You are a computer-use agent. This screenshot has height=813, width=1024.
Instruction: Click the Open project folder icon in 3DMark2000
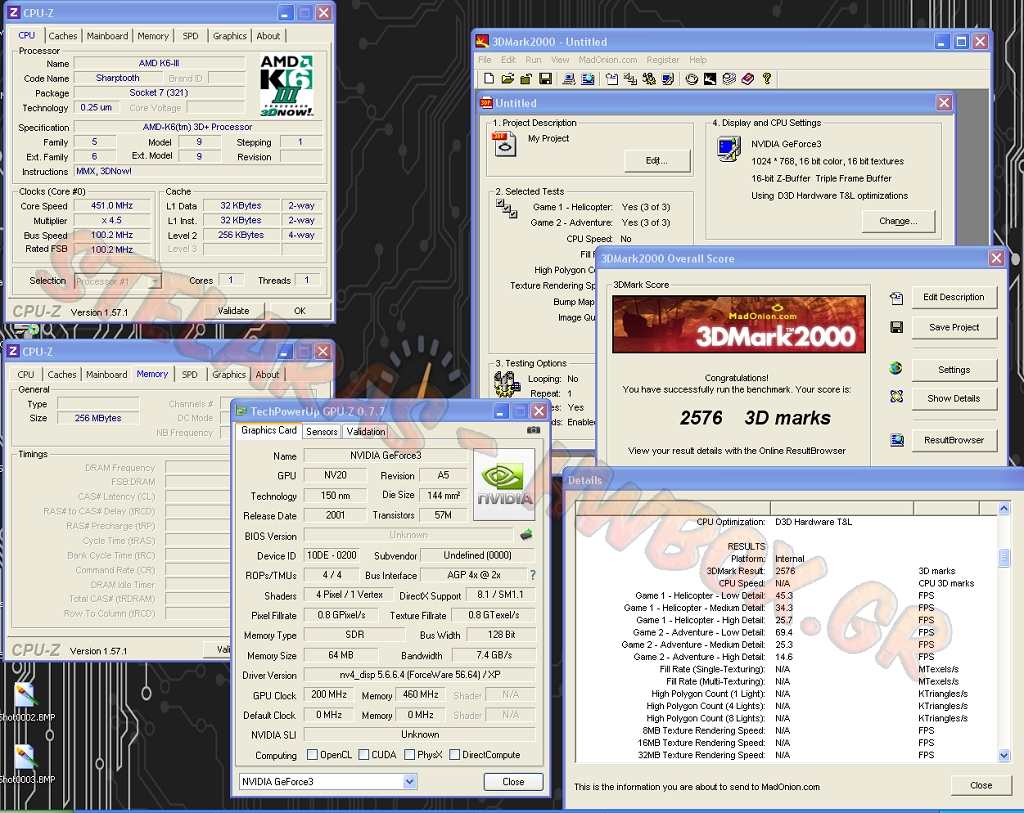pos(507,79)
